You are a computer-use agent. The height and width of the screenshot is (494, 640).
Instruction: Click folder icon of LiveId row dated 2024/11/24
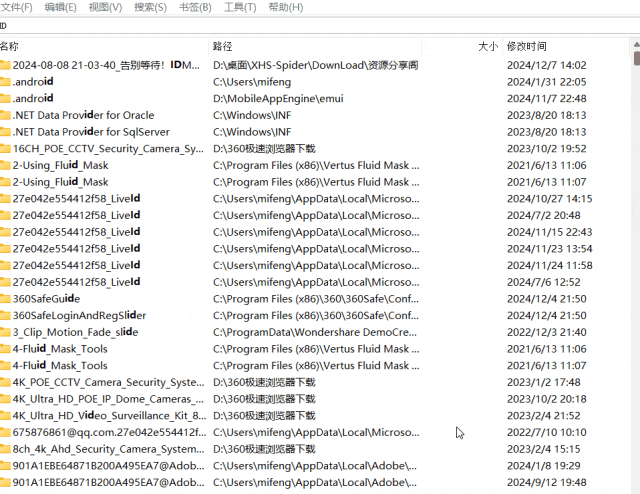[5, 265]
